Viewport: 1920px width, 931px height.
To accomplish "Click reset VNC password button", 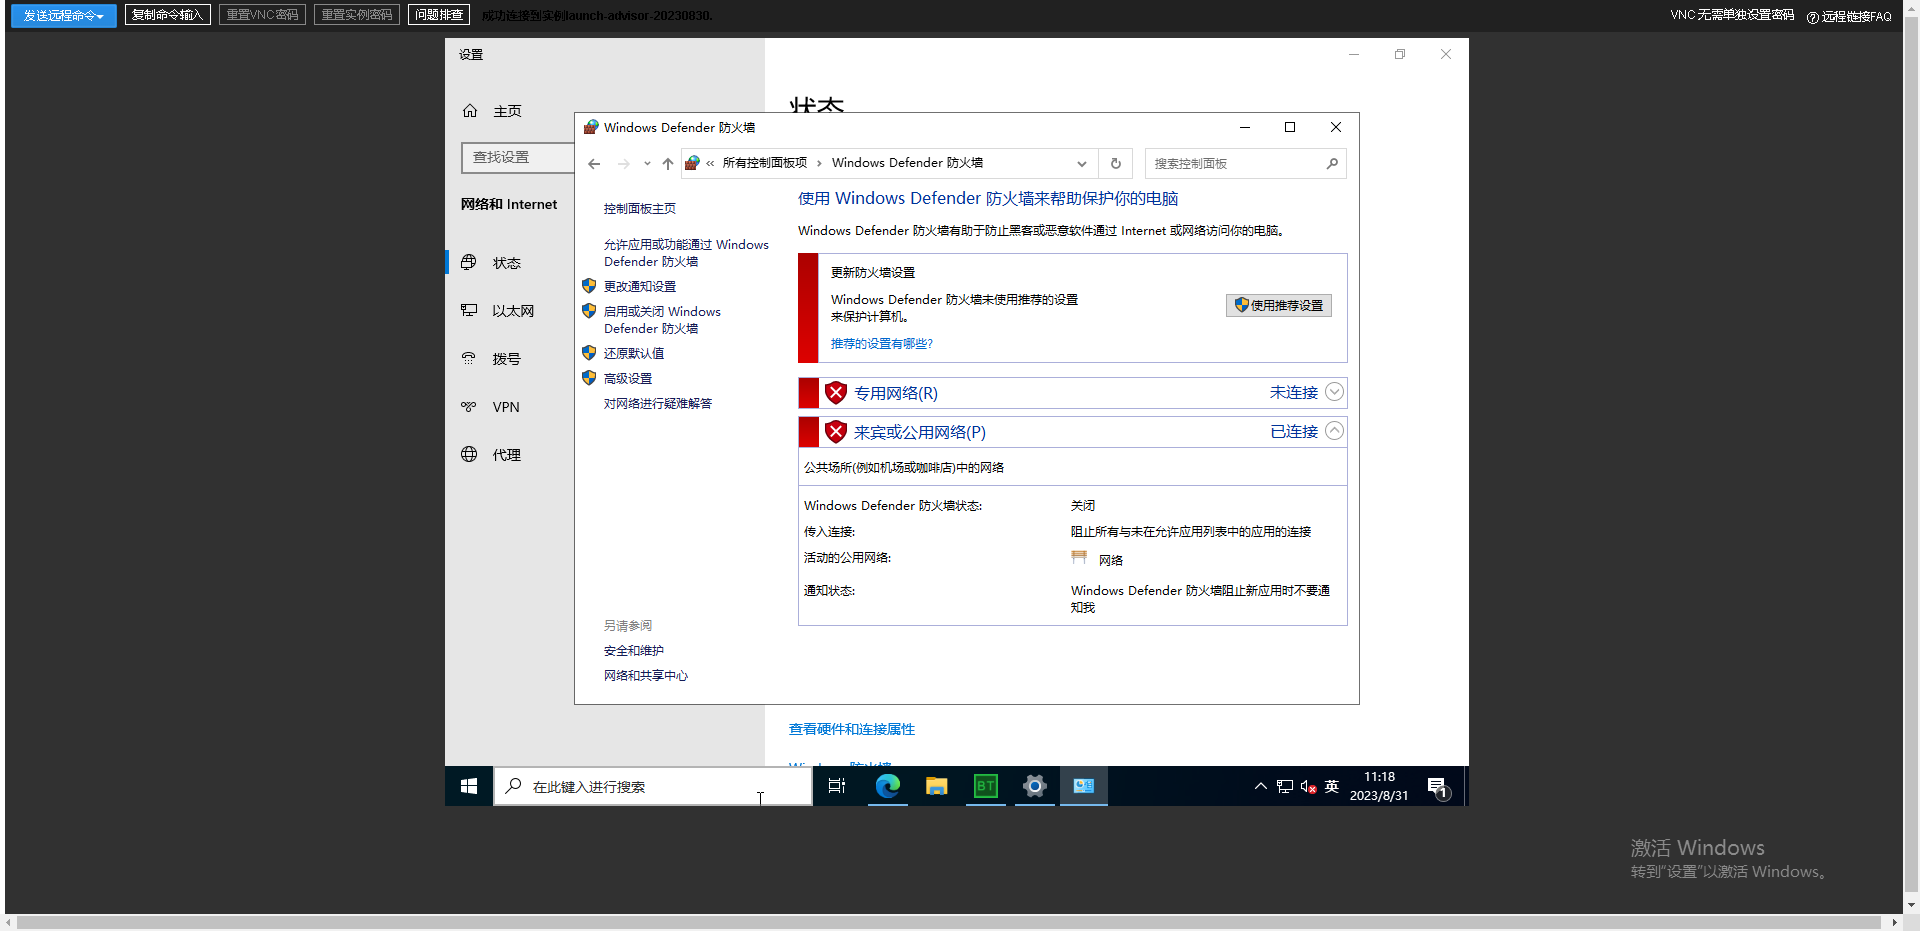I will 262,15.
